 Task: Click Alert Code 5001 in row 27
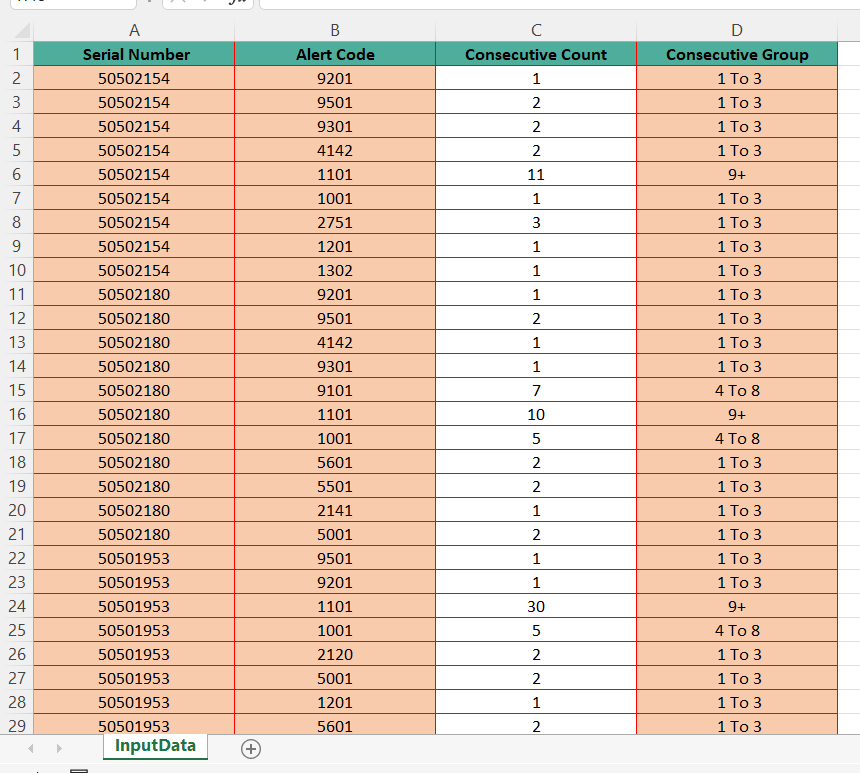pos(335,679)
